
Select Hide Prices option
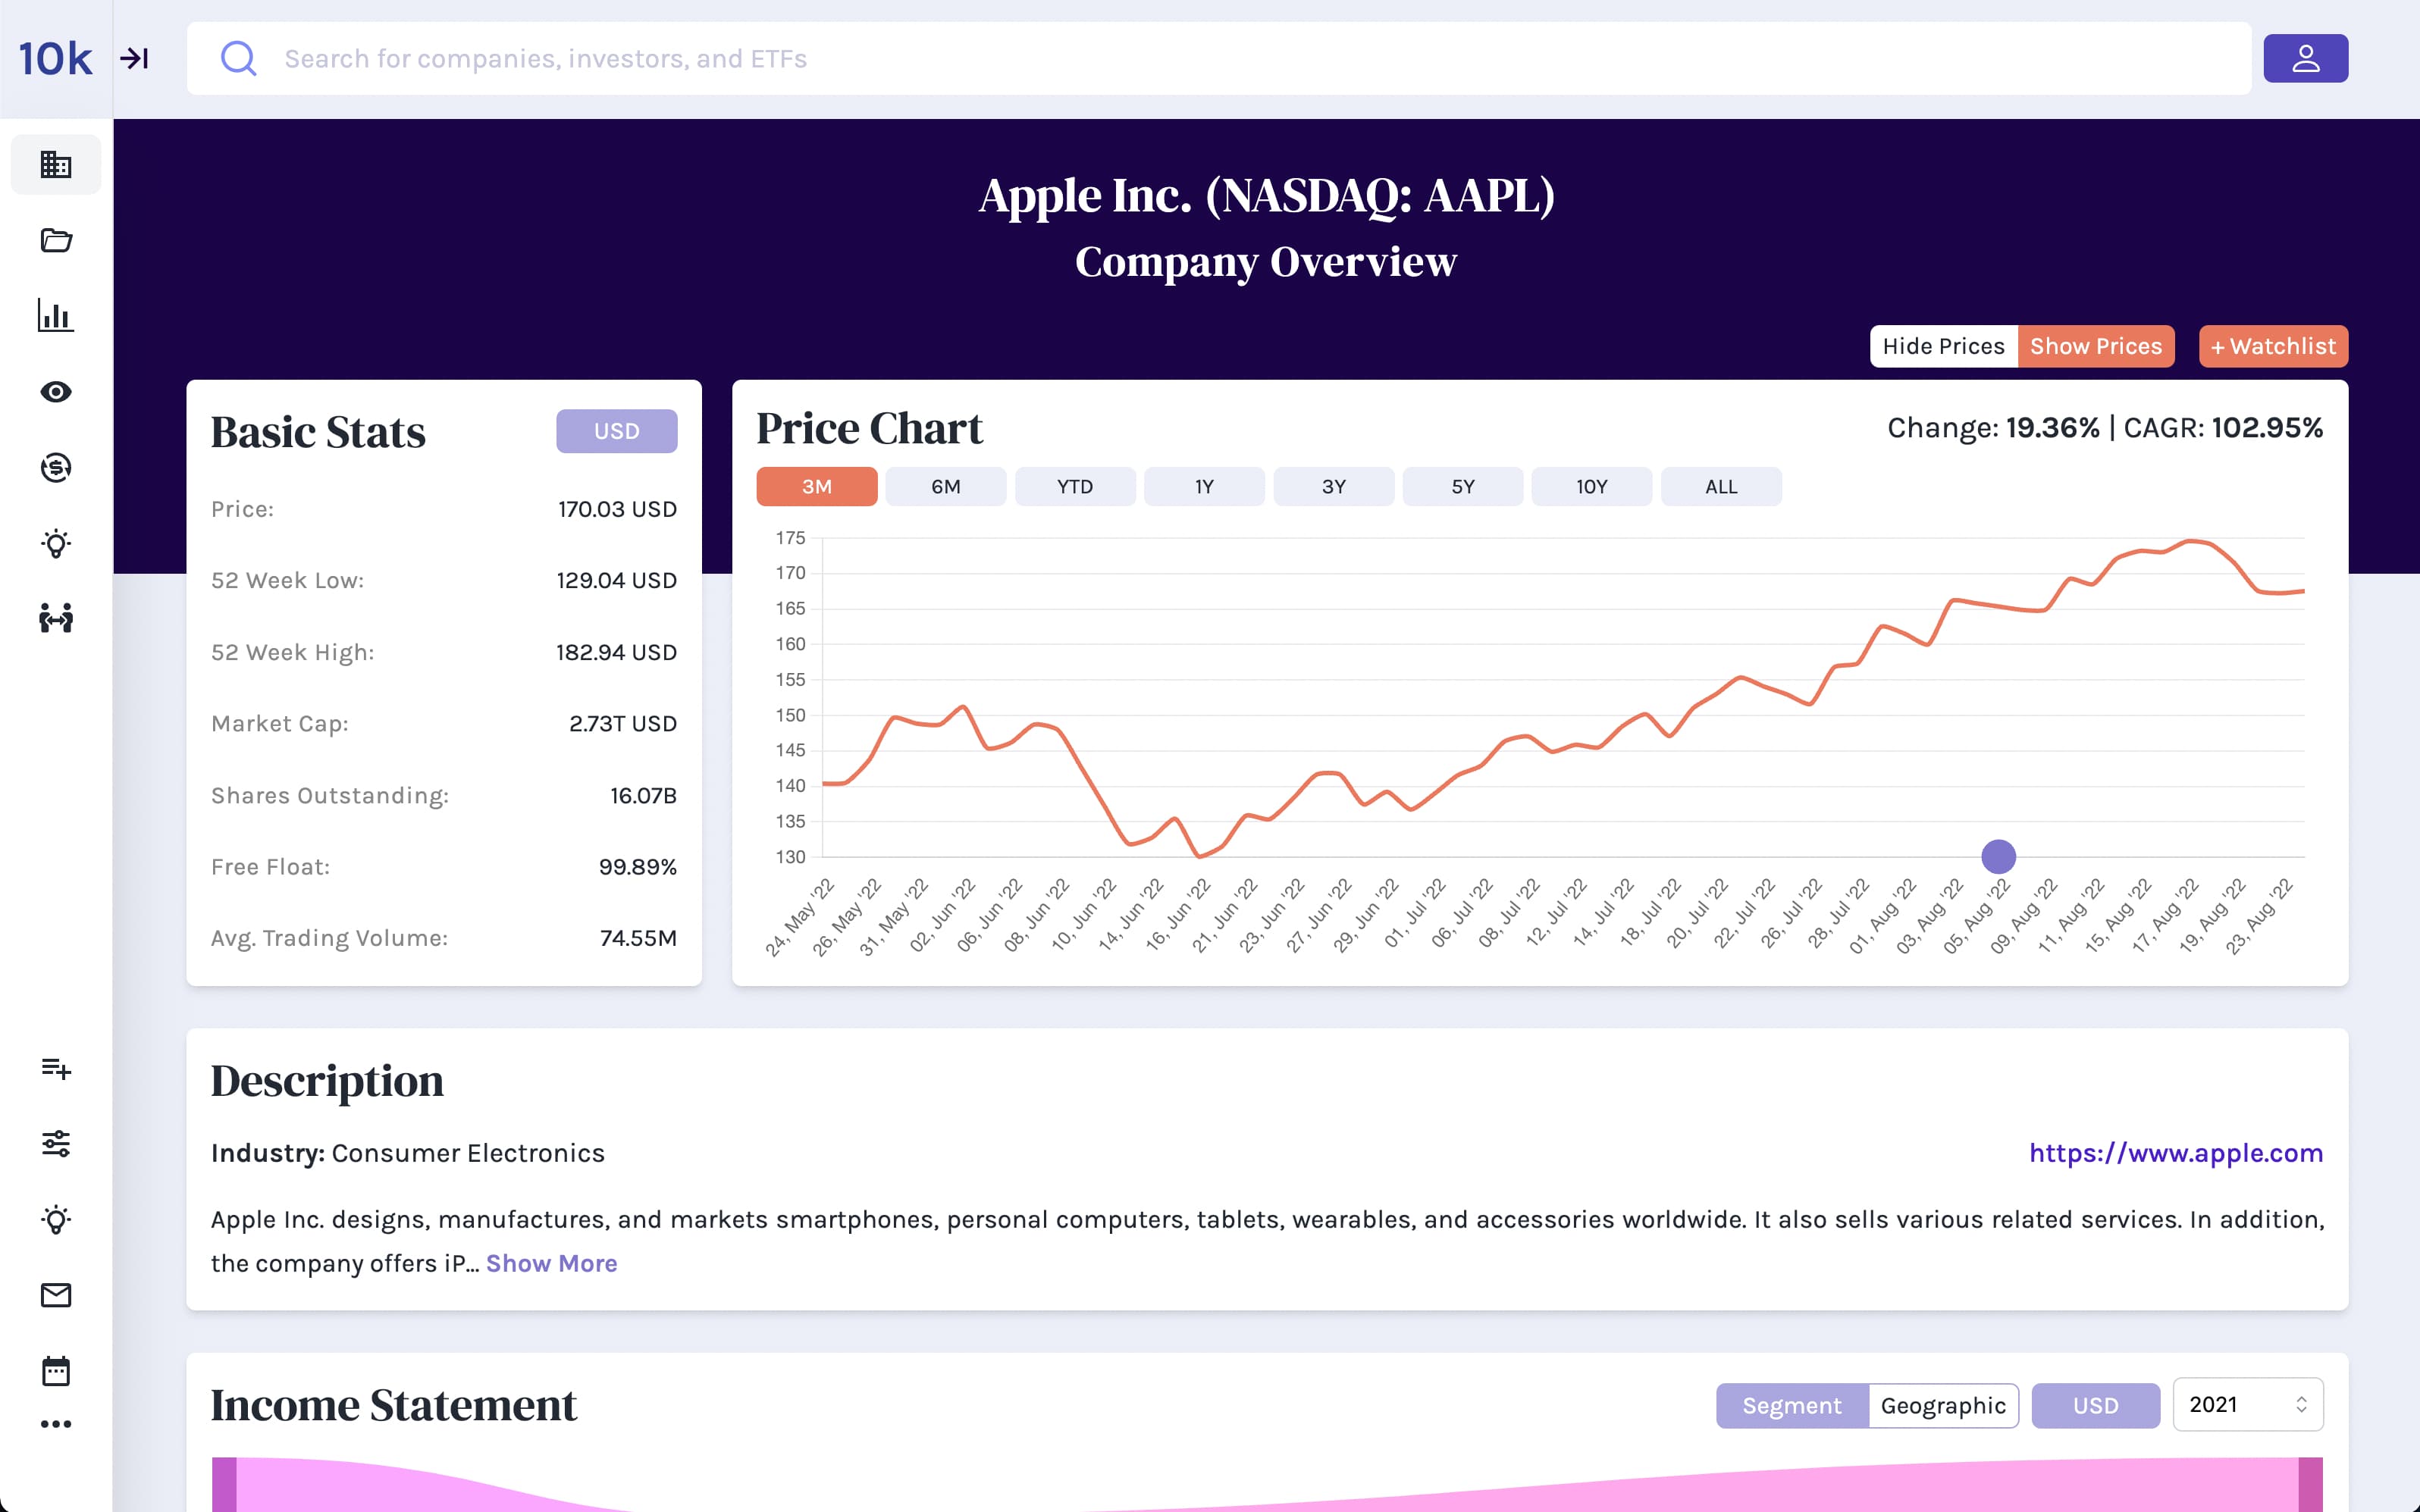[1943, 346]
